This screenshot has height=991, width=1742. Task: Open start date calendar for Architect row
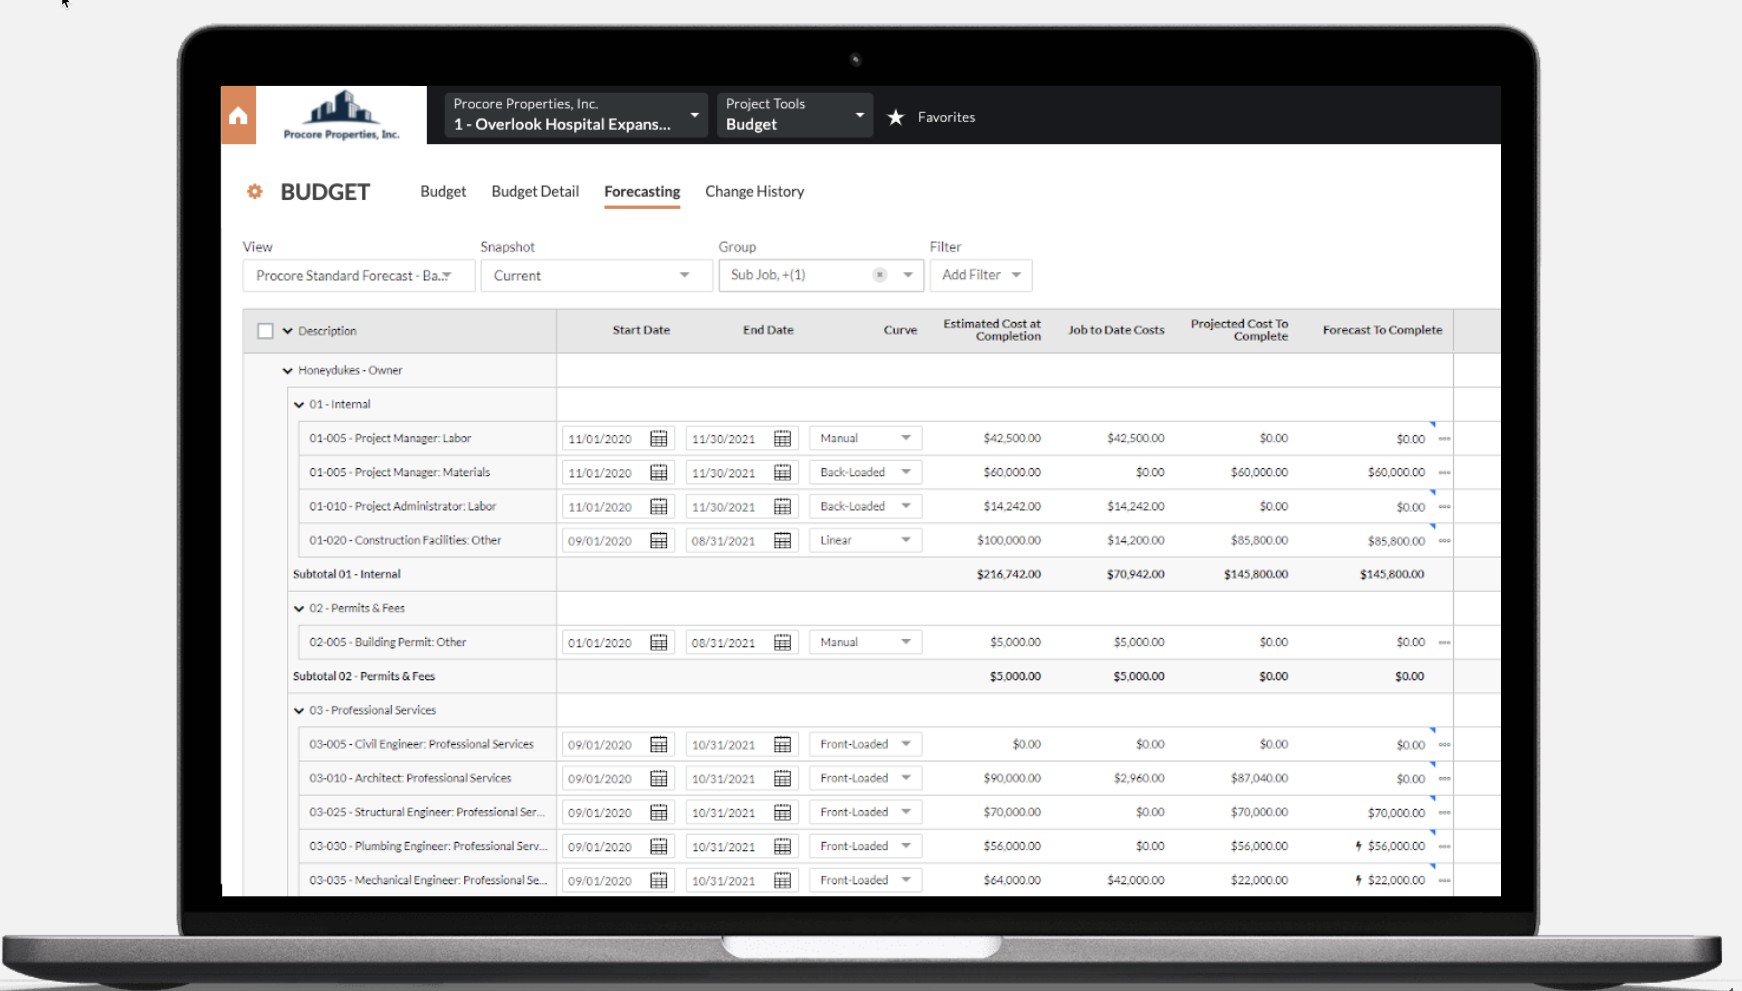[x=659, y=778]
